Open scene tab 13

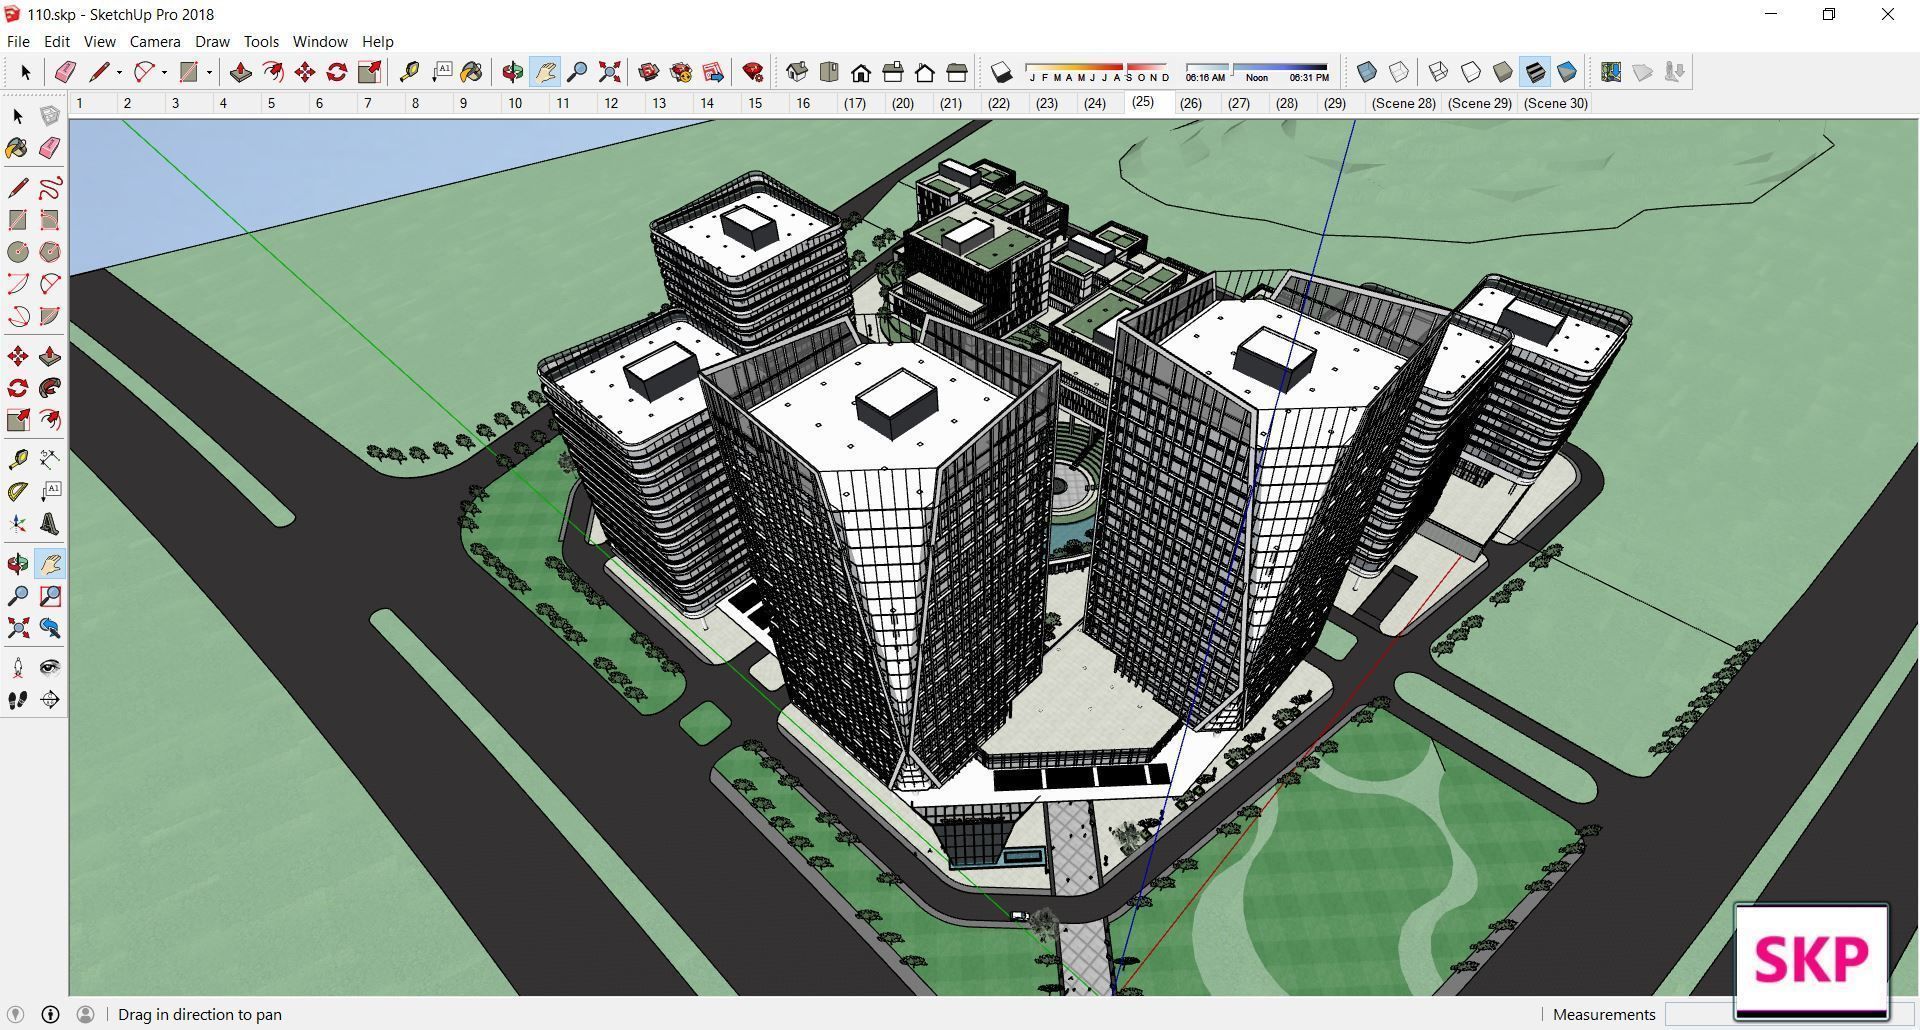click(659, 103)
